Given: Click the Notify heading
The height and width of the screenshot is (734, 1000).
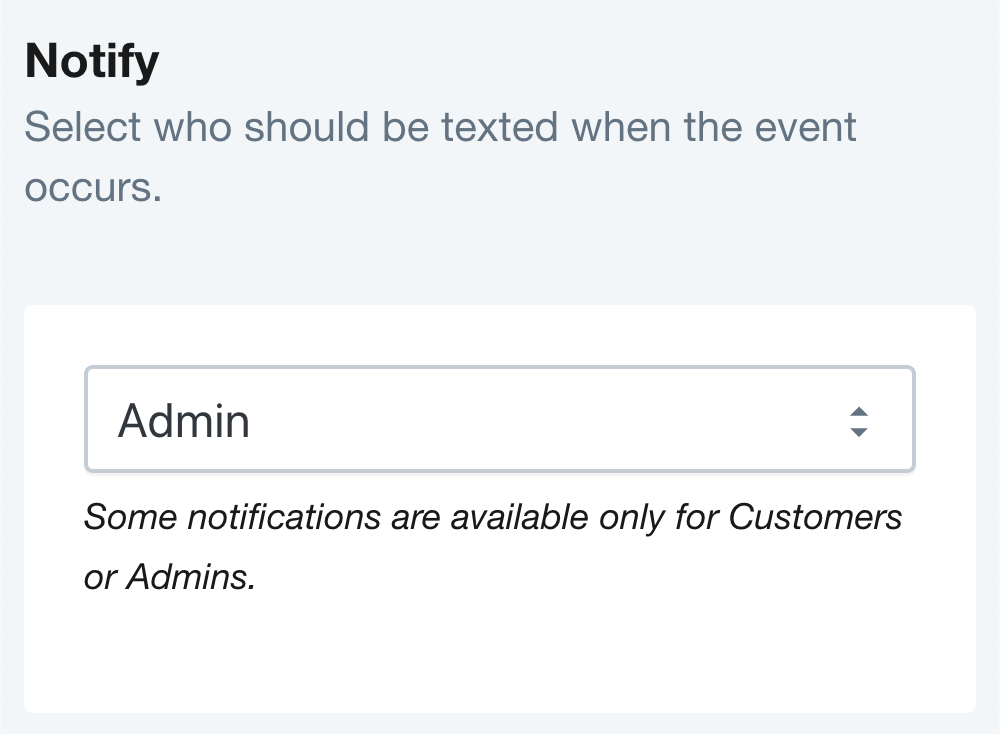Looking at the screenshot, I should click(92, 62).
